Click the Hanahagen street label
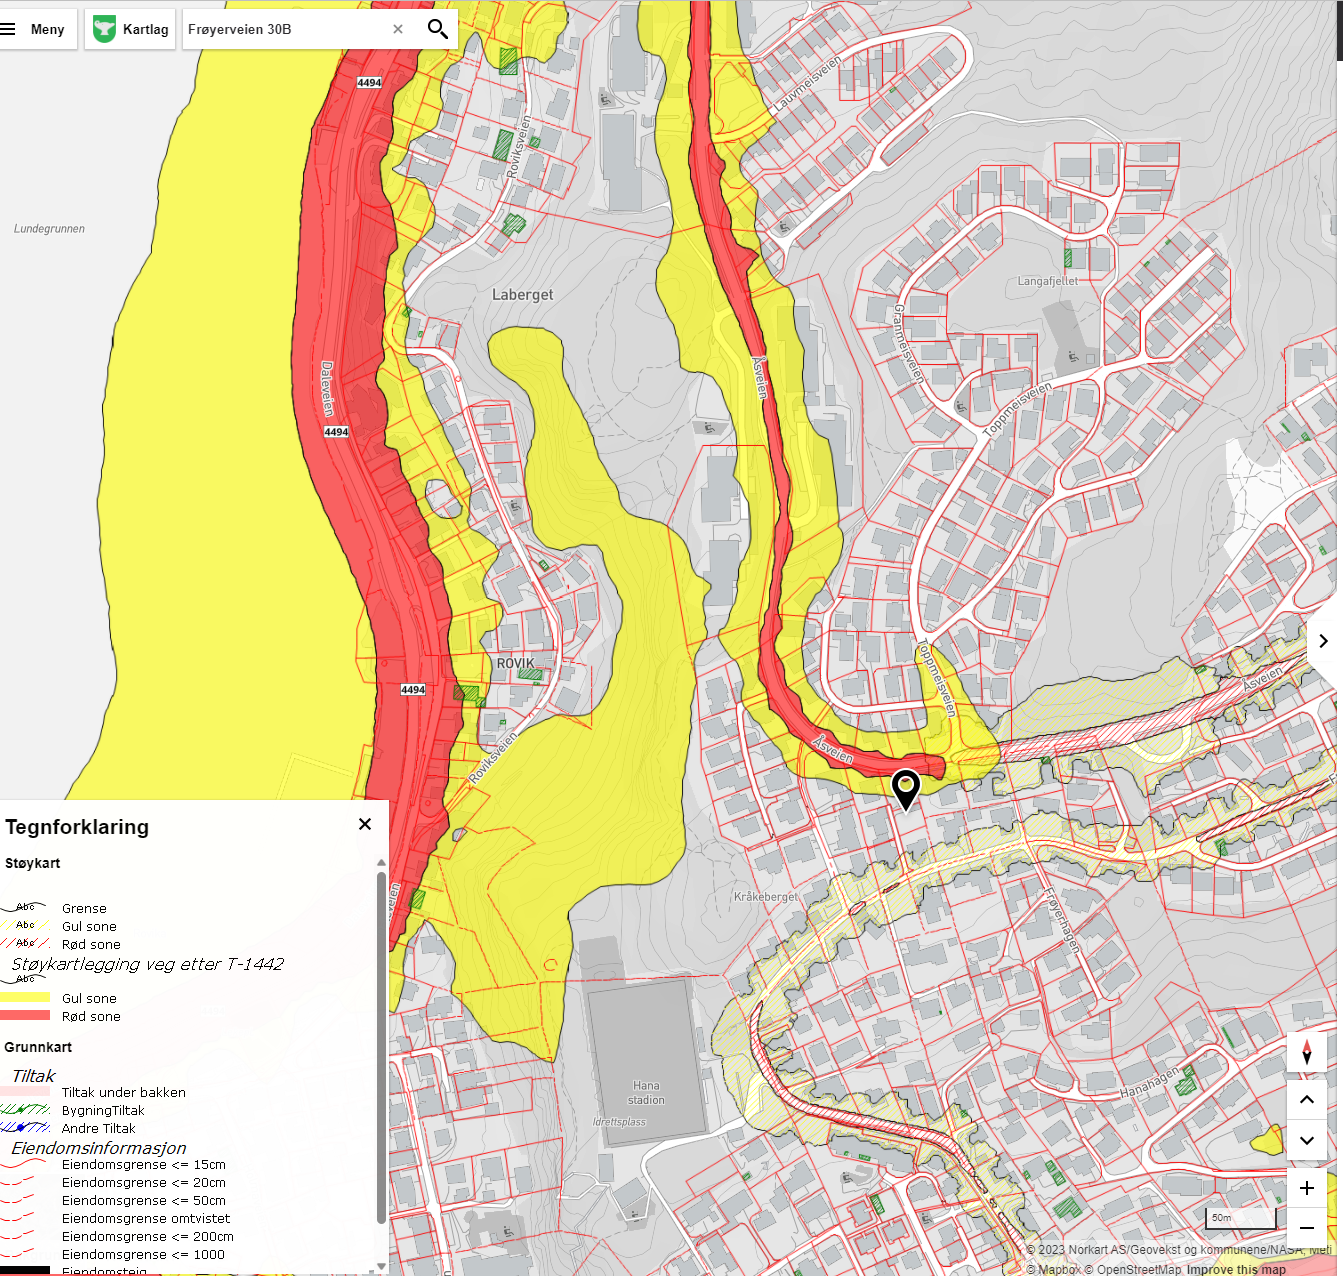Screen dimensions: 1343x1276 (1149, 1082)
